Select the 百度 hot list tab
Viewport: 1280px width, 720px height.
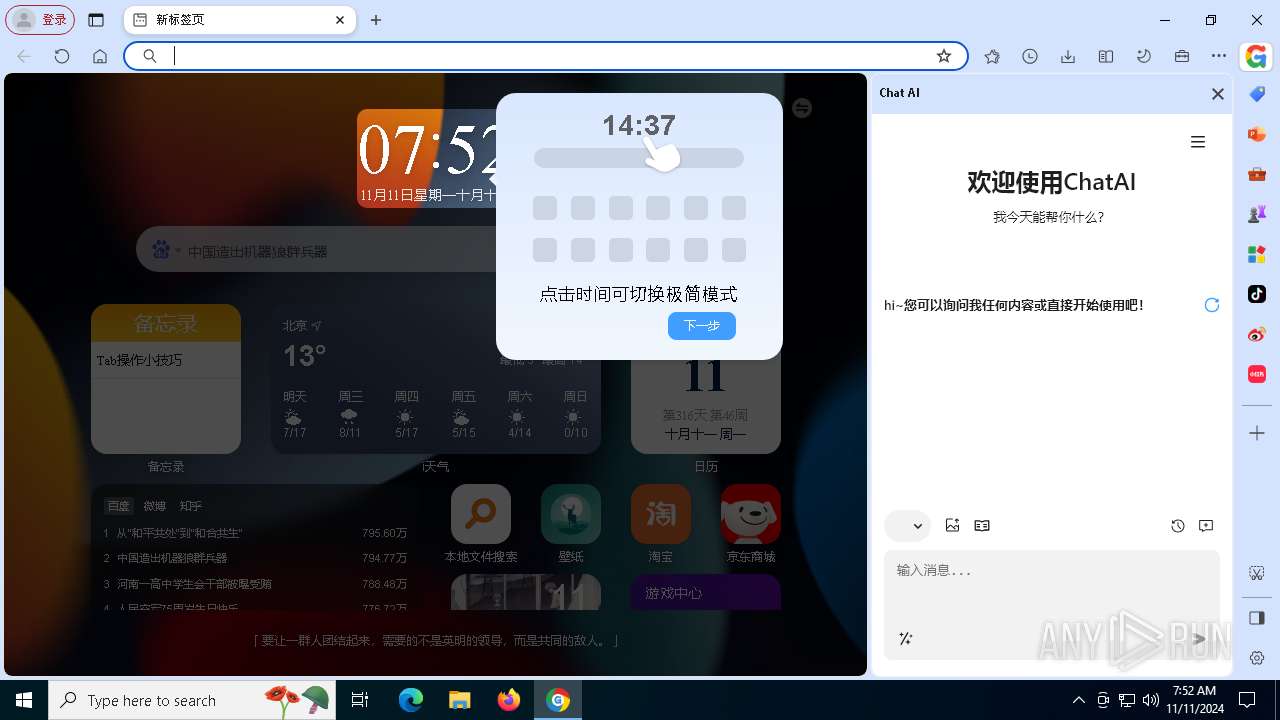point(118,506)
